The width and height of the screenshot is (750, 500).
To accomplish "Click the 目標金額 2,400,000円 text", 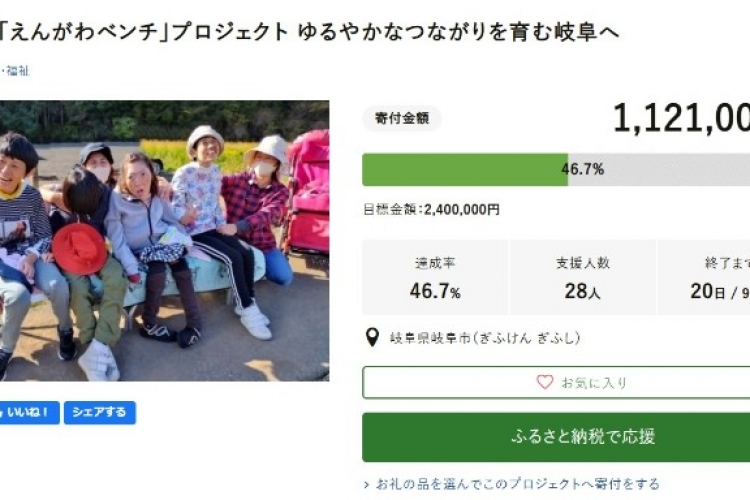I will point(431,210).
